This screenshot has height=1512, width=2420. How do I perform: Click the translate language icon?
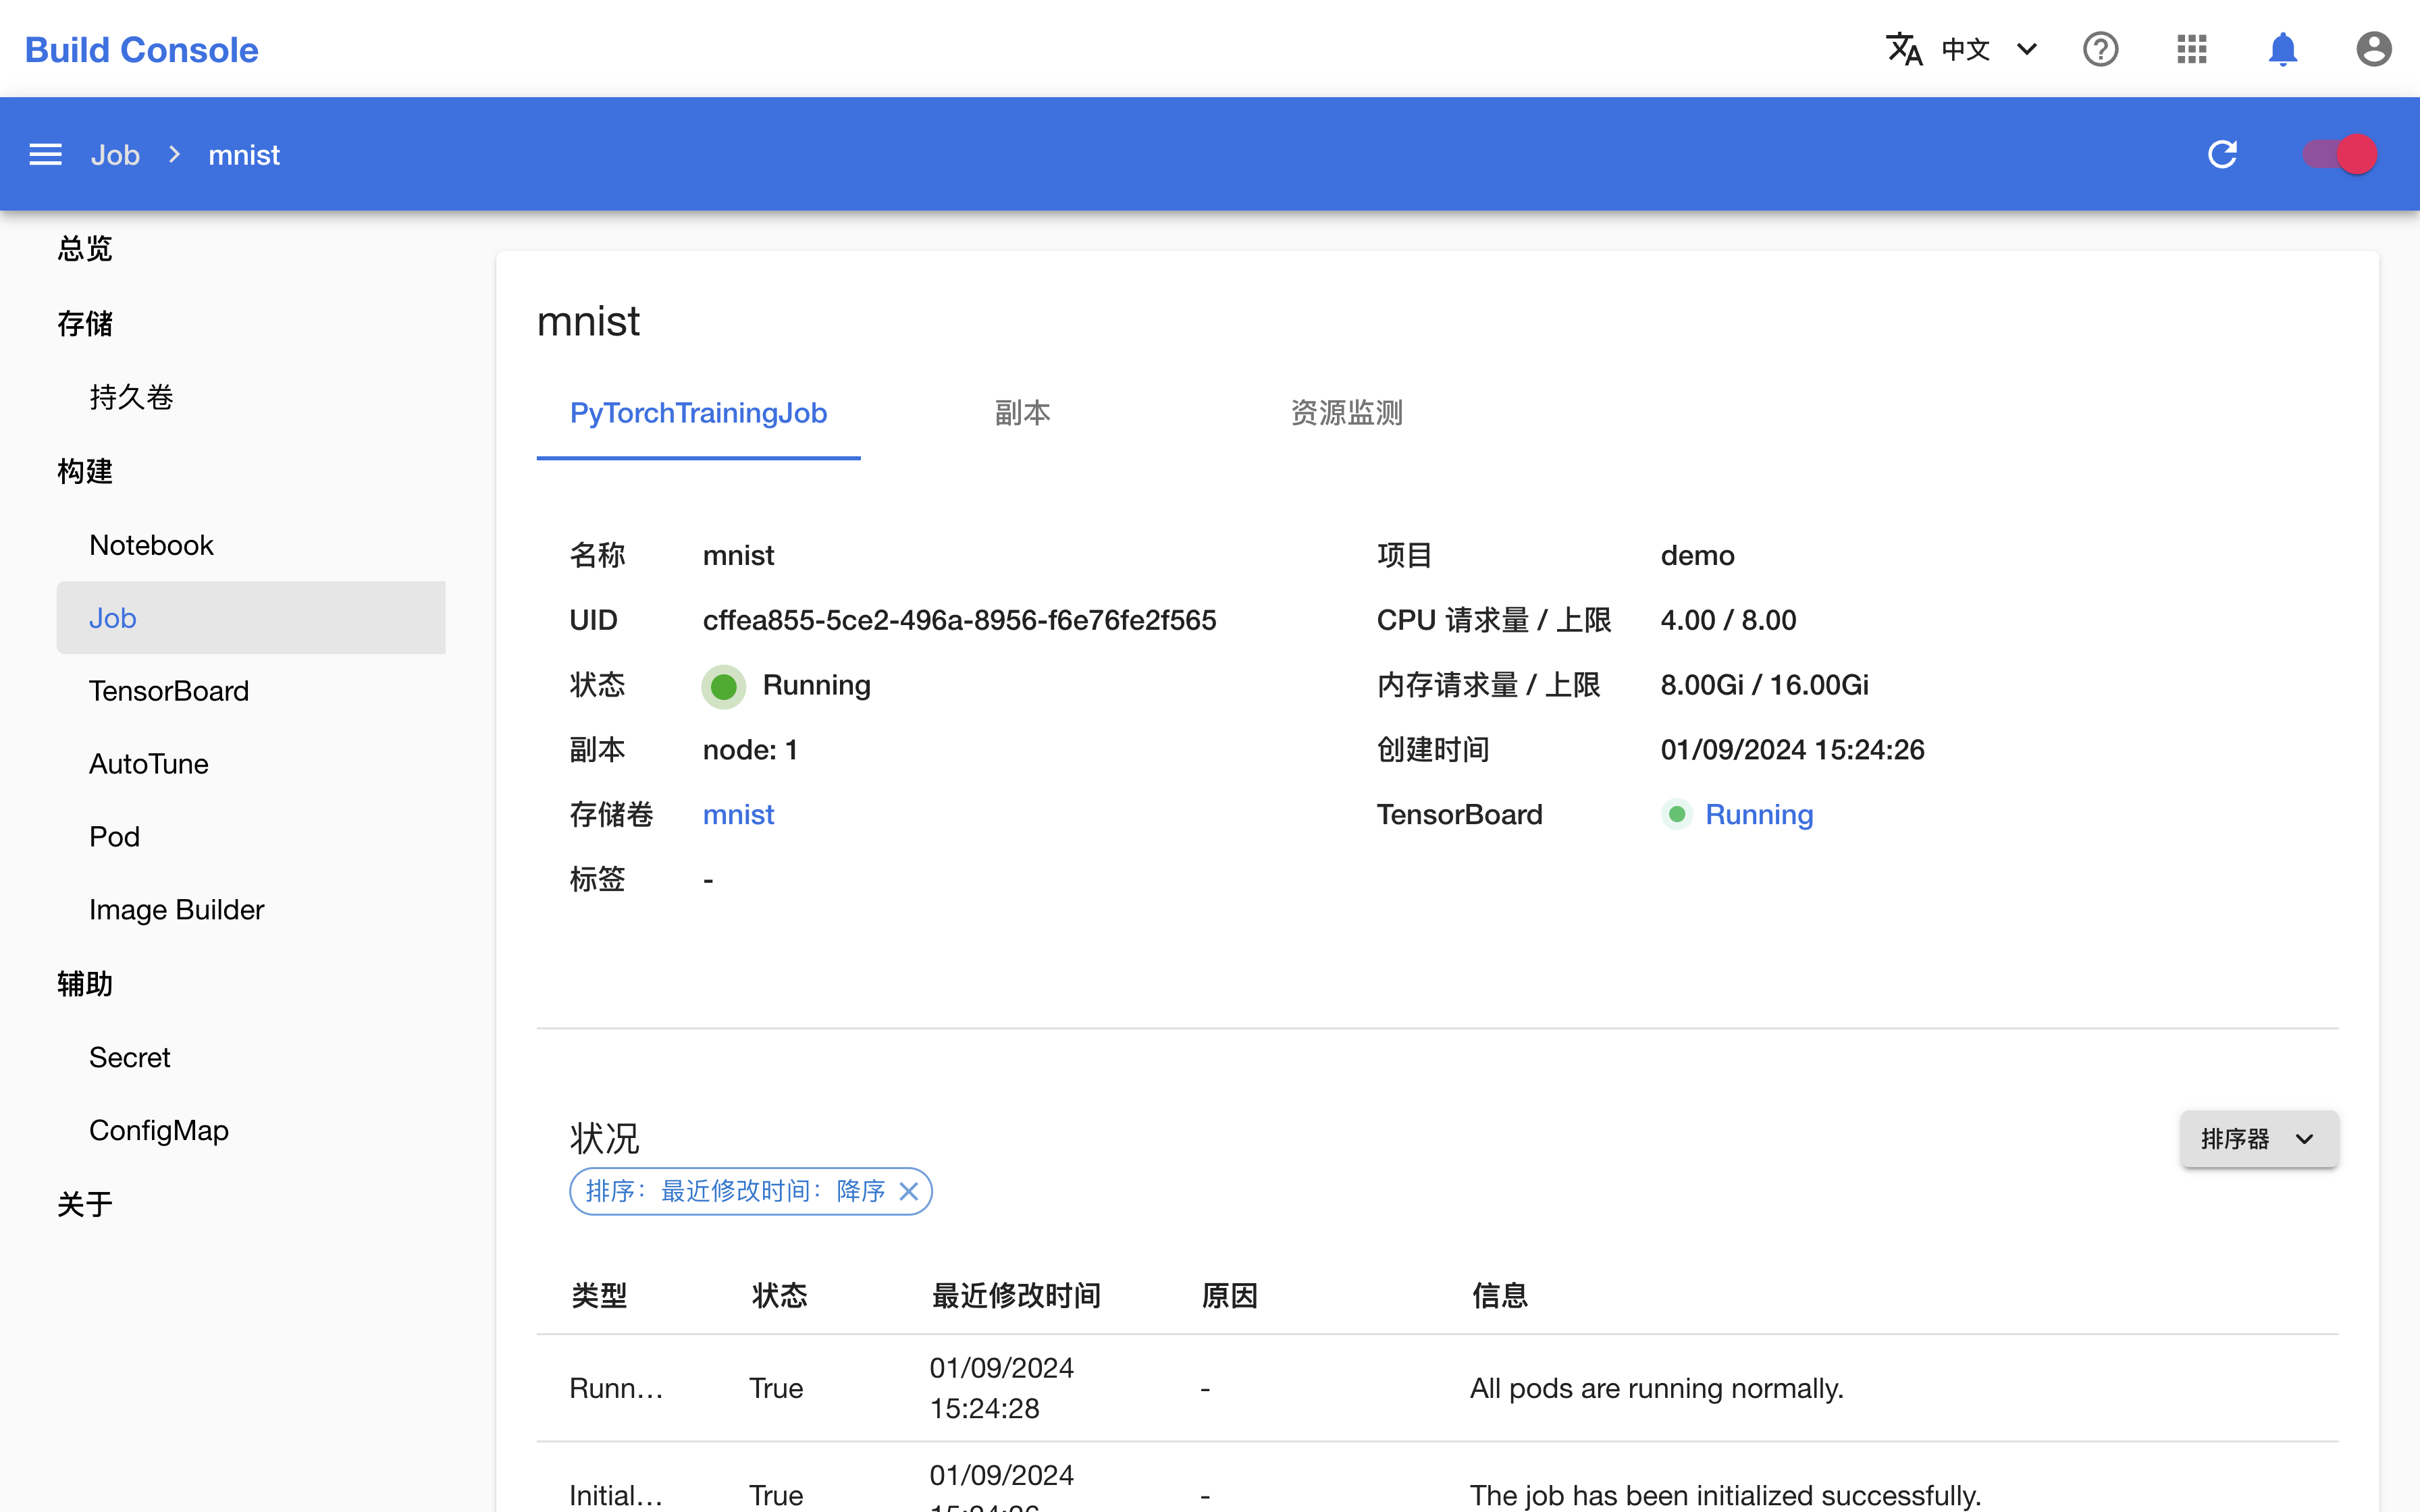(x=1904, y=49)
